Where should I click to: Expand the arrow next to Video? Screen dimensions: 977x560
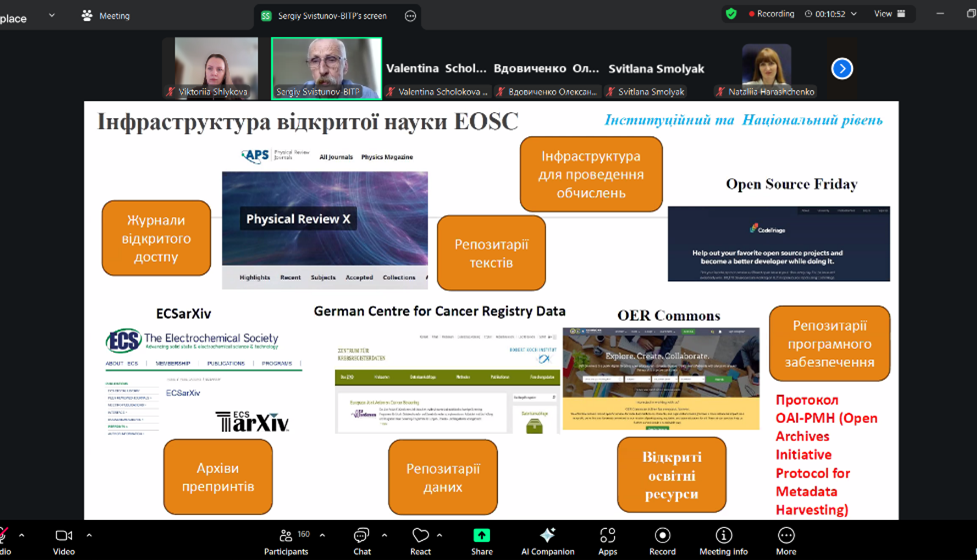pyautogui.click(x=89, y=536)
